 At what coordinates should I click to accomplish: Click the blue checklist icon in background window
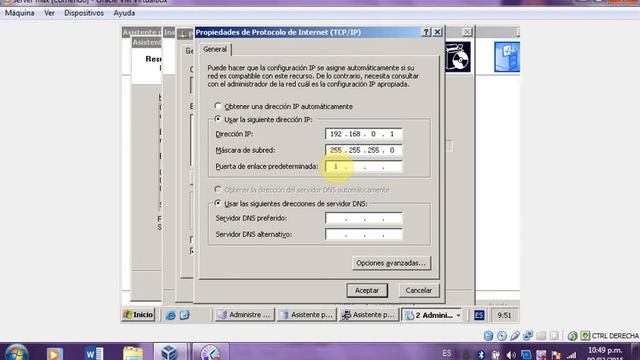click(507, 57)
